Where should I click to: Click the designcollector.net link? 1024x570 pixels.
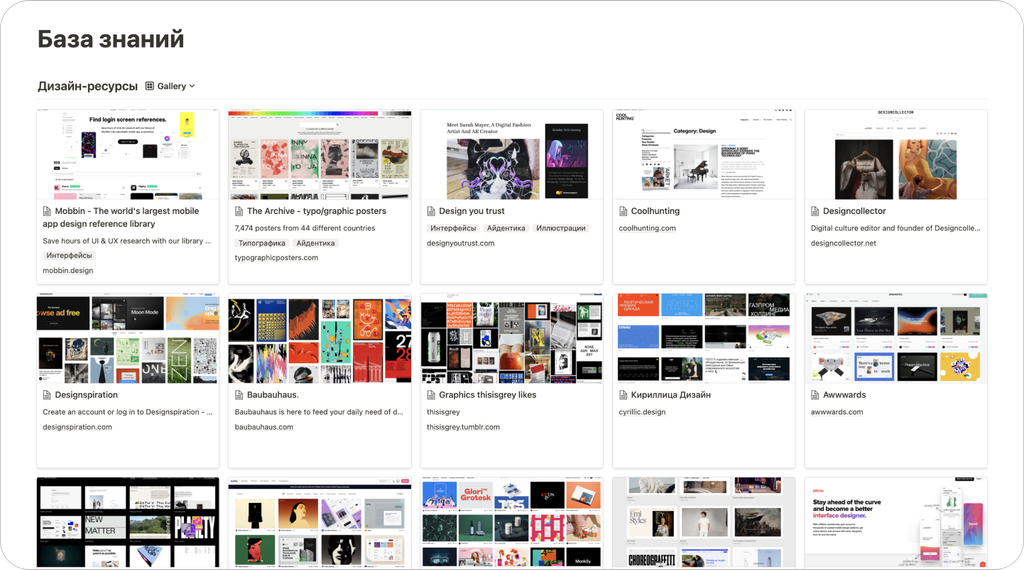coord(843,243)
